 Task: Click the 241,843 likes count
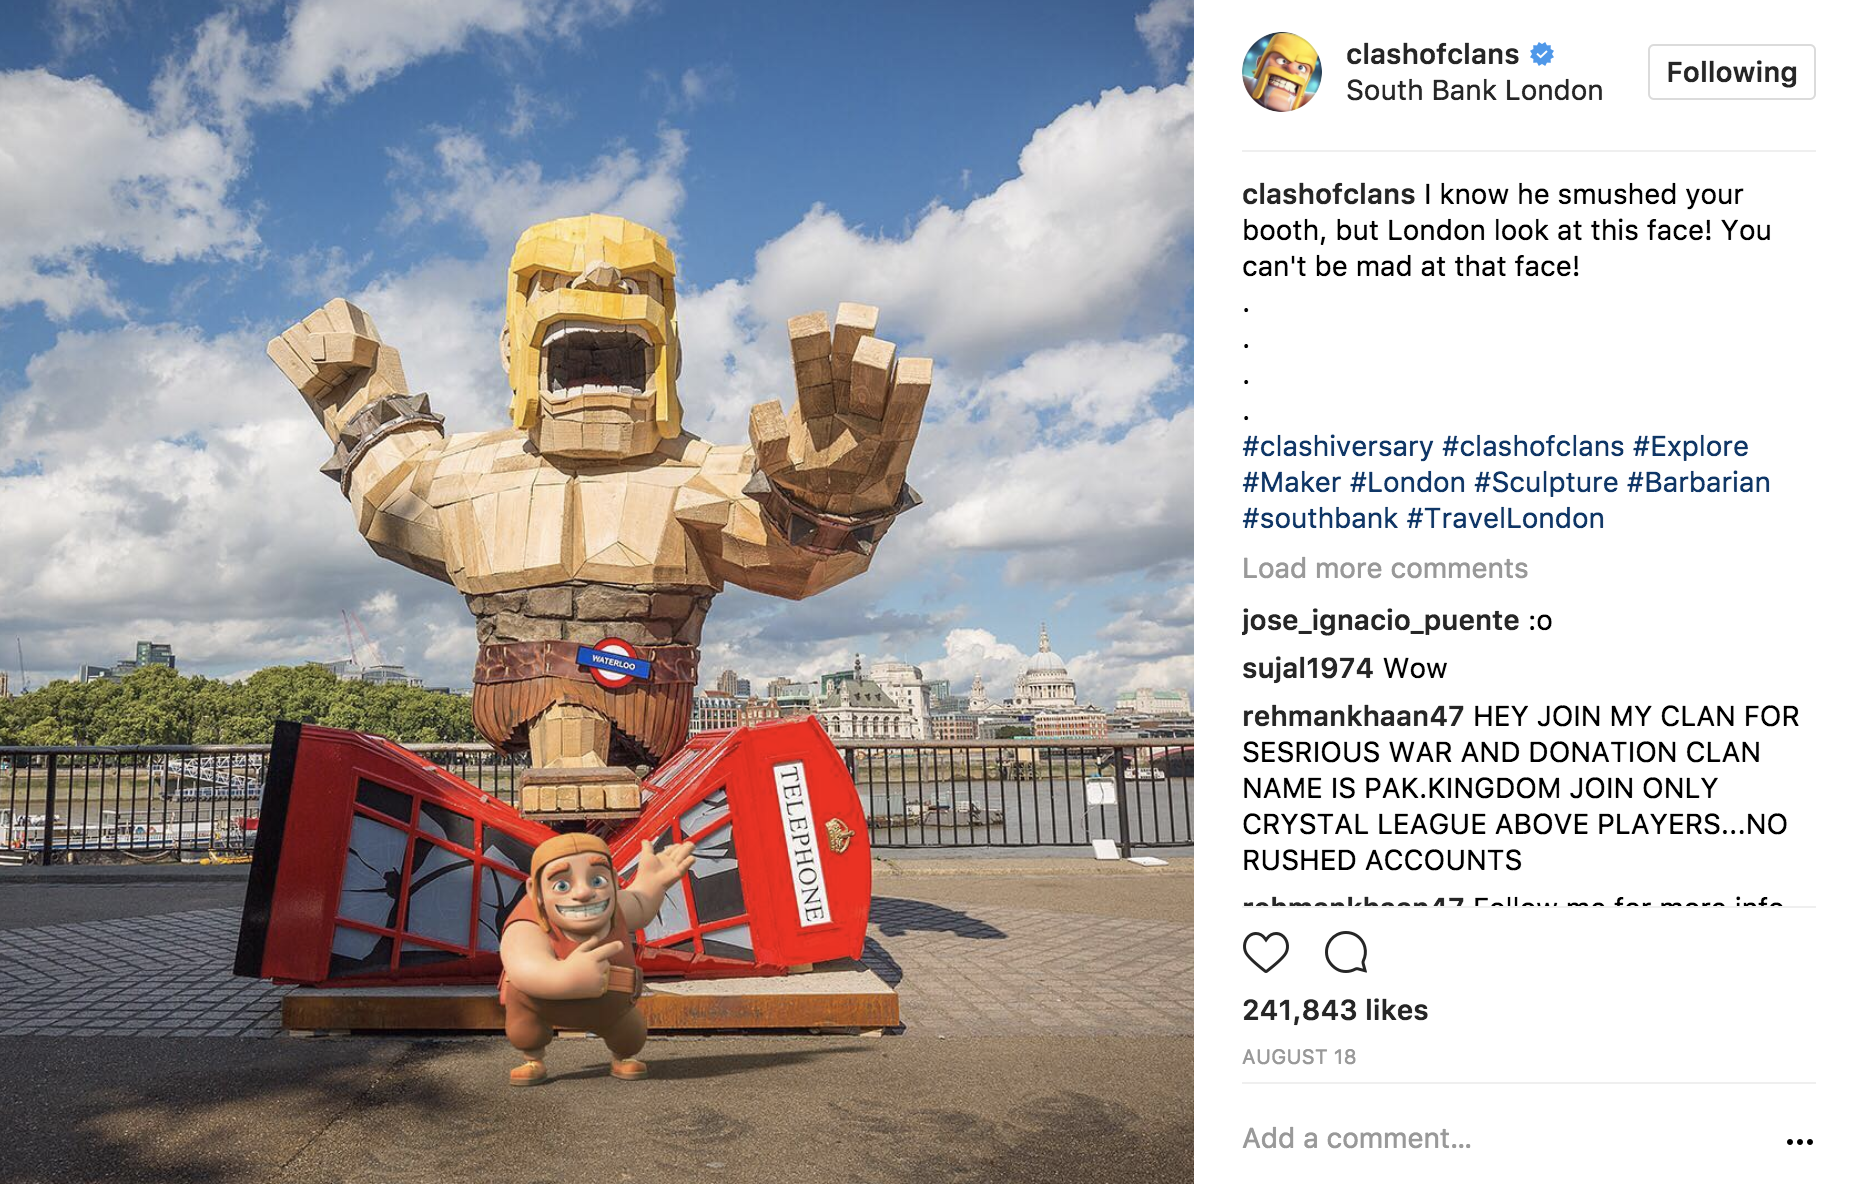pyautogui.click(x=1335, y=1010)
